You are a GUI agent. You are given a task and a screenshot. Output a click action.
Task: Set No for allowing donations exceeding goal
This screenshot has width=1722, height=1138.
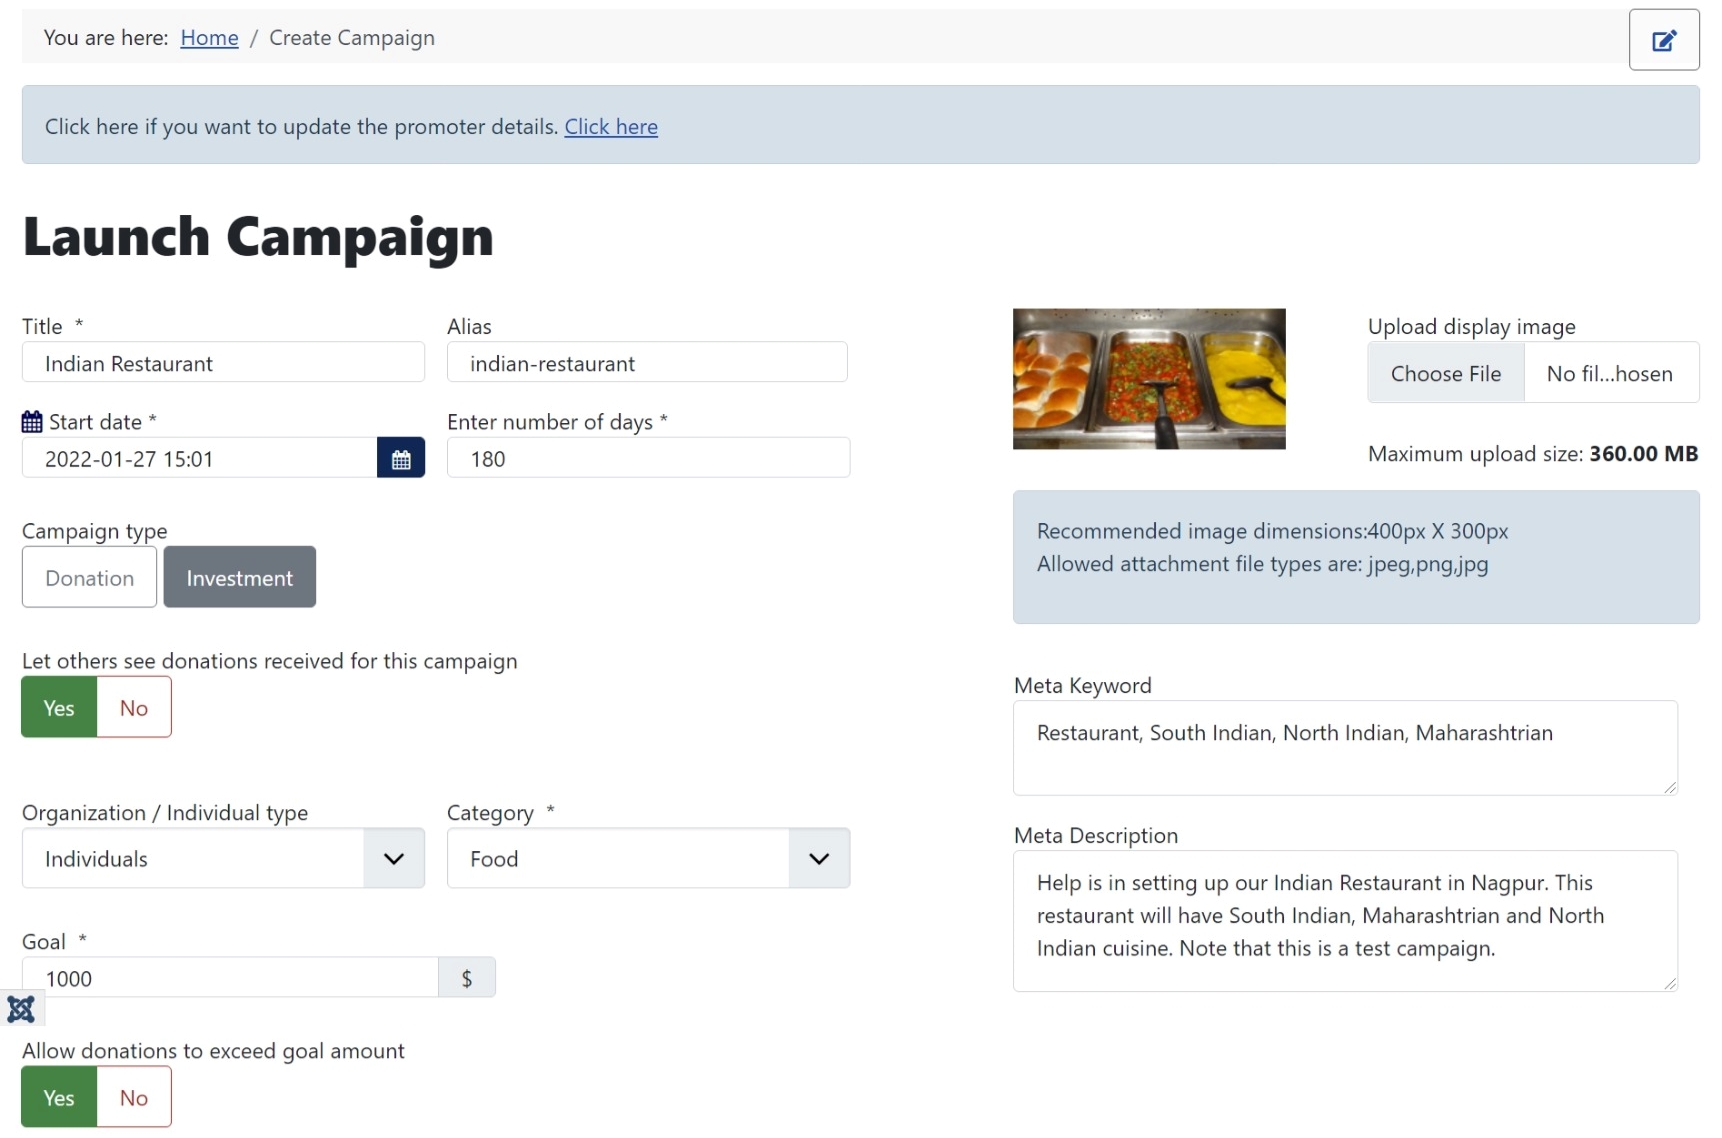pyautogui.click(x=133, y=1097)
